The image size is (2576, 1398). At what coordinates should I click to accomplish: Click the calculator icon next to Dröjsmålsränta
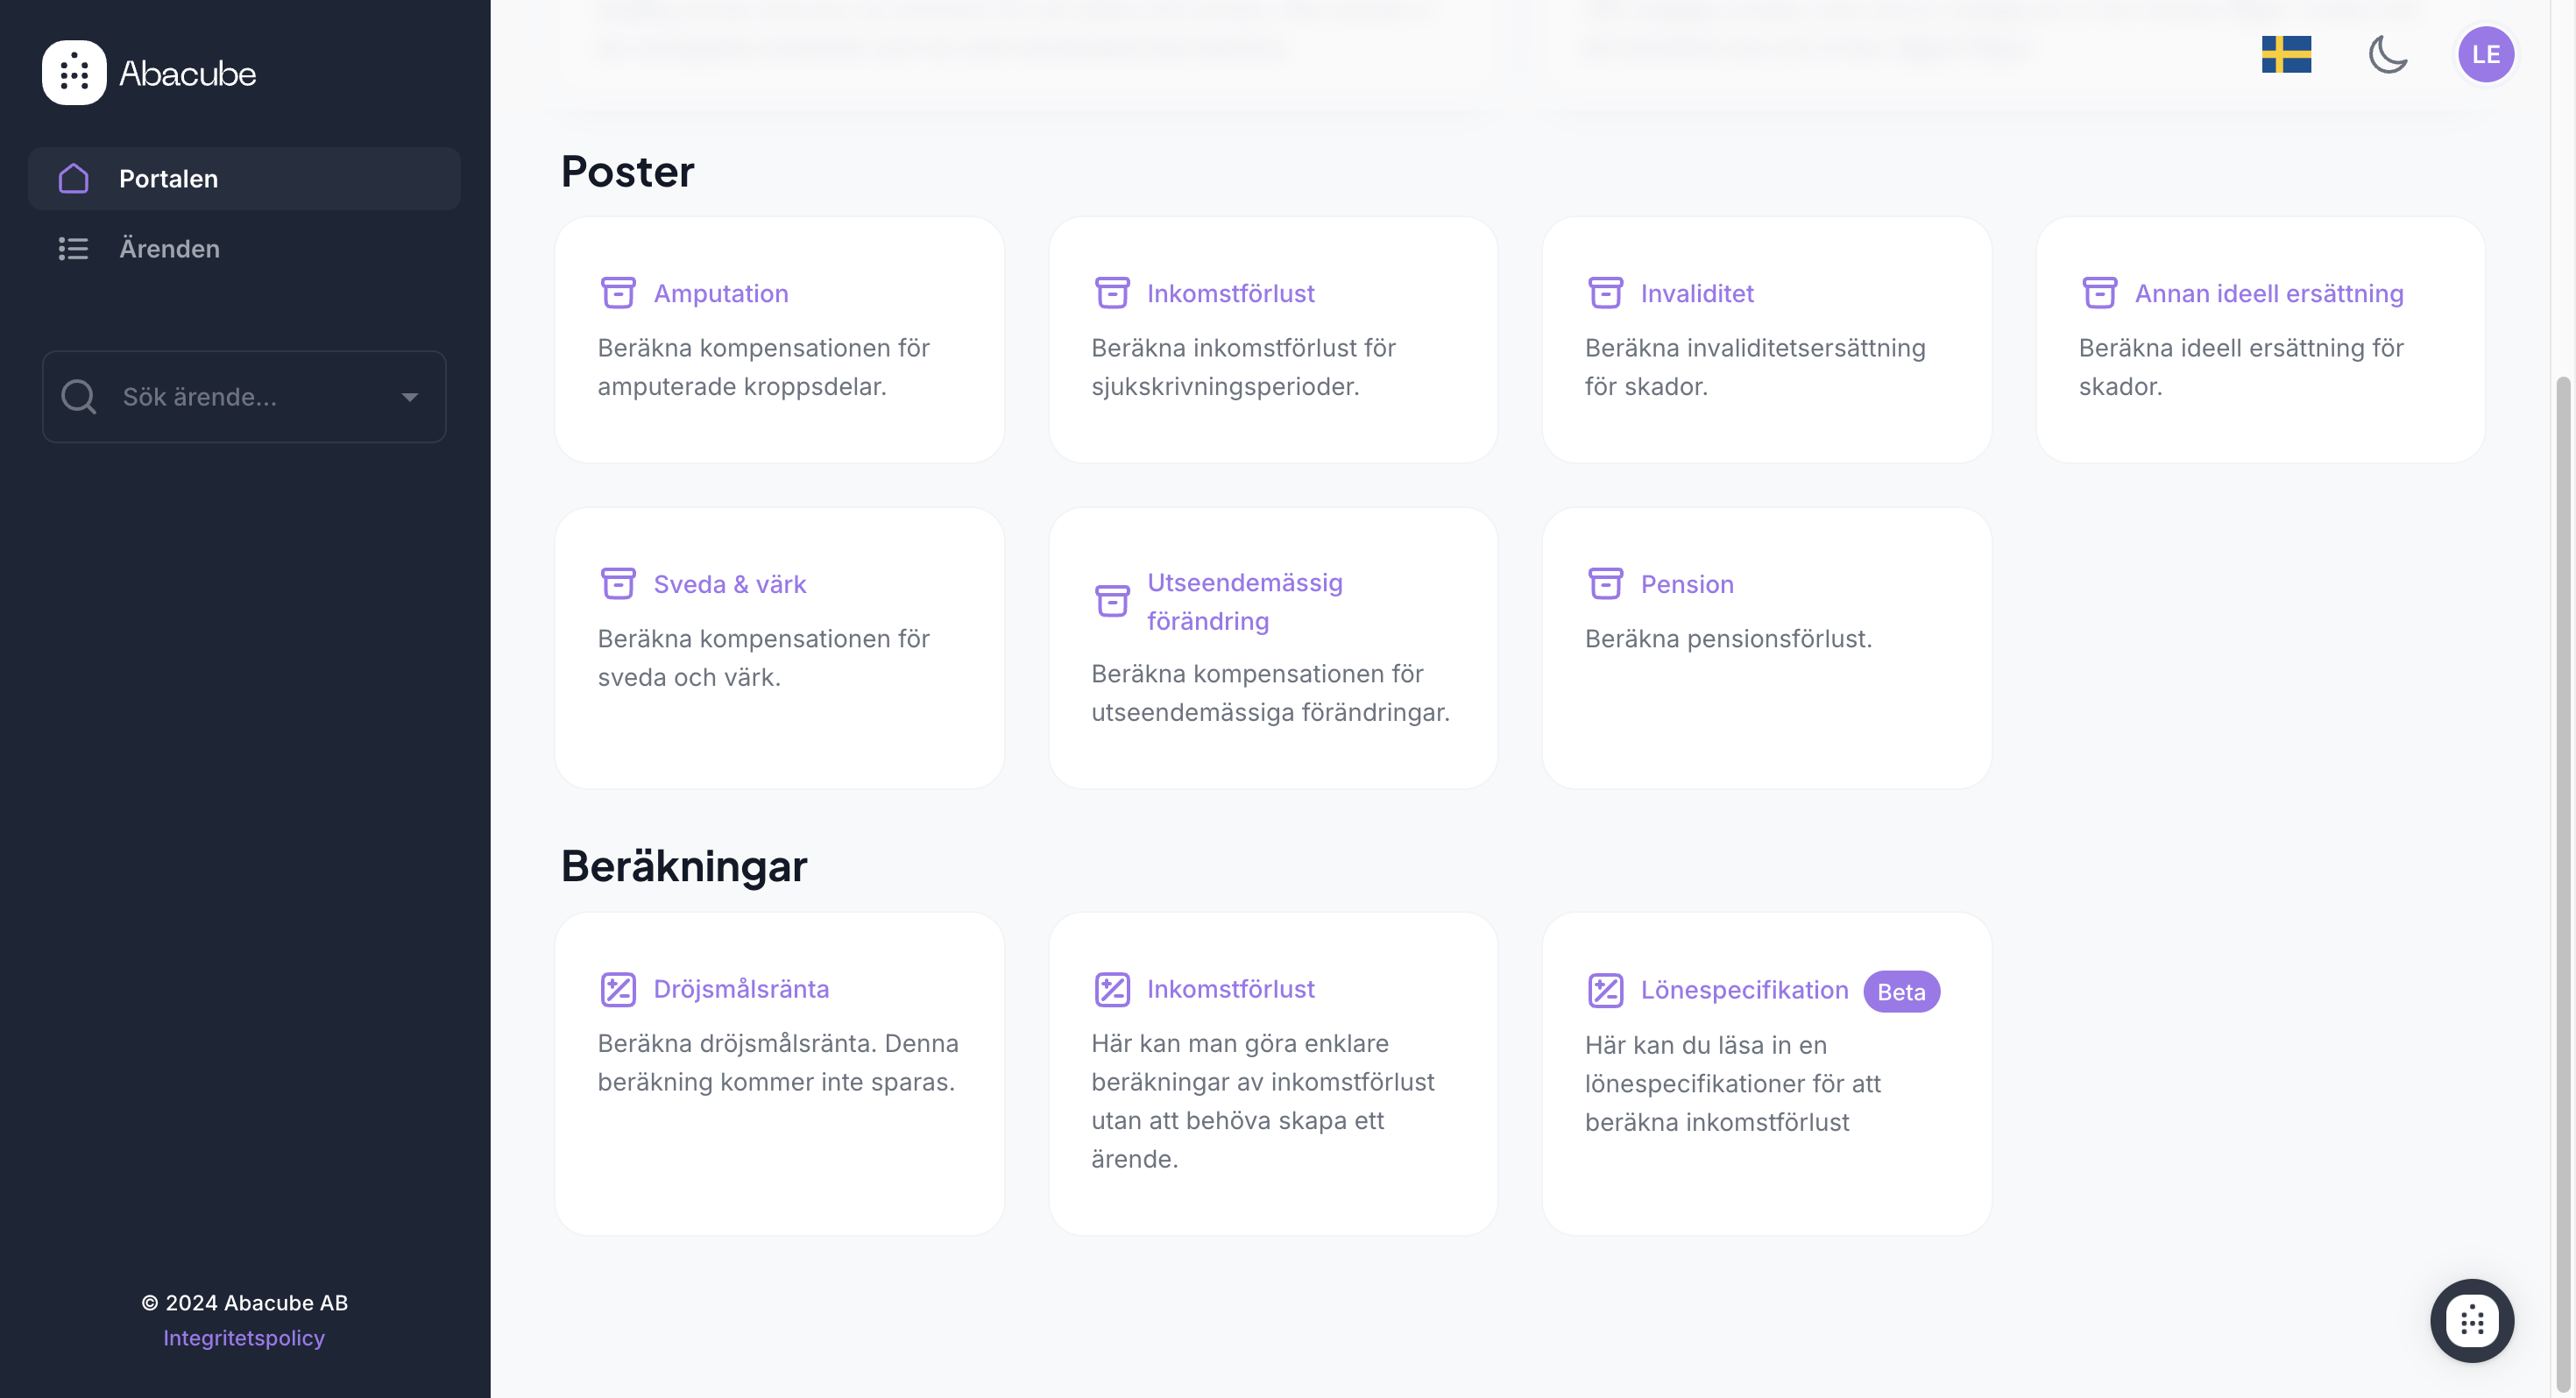point(618,989)
